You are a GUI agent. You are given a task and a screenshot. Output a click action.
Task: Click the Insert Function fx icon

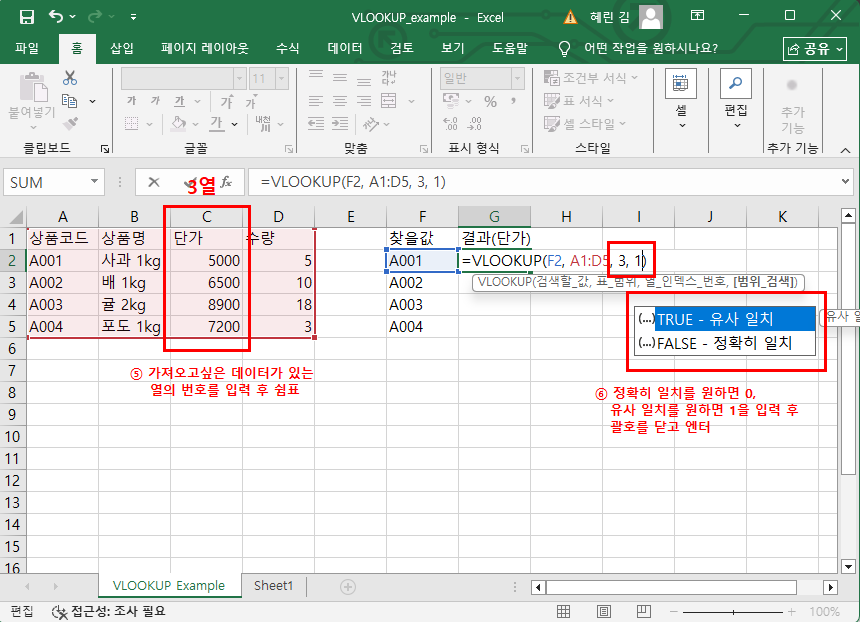coord(227,182)
